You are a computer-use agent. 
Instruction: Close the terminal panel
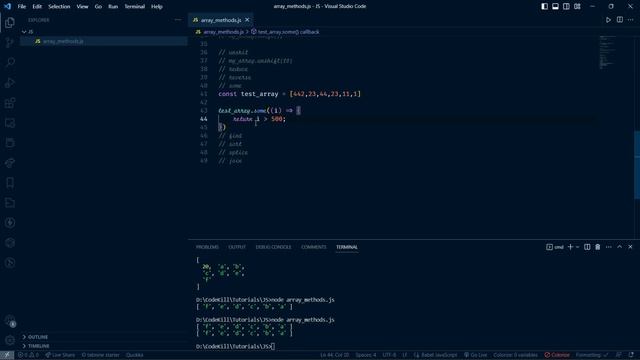pos(630,247)
